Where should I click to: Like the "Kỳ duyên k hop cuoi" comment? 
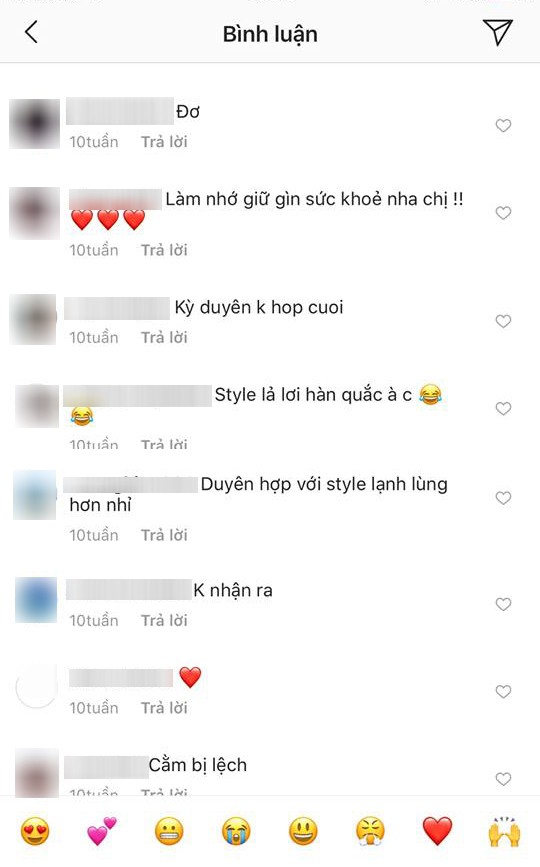[503, 321]
